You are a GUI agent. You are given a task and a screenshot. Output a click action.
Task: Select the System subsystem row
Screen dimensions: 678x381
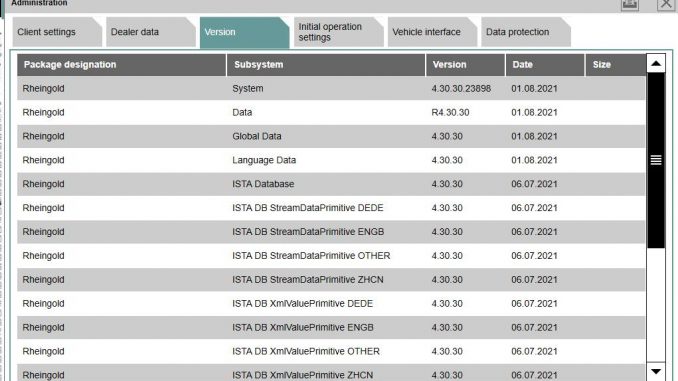pyautogui.click(x=331, y=89)
